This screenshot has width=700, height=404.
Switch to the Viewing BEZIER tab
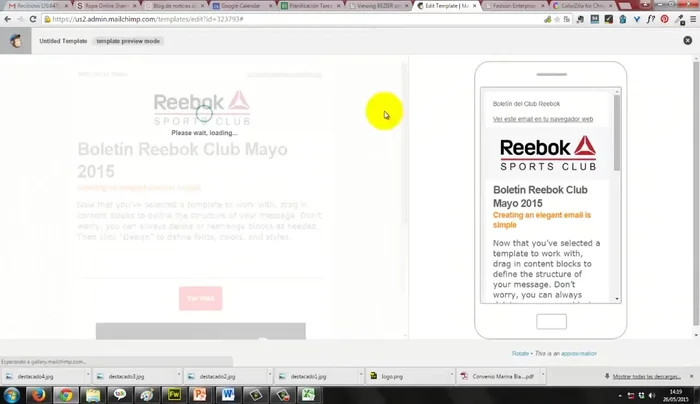(x=378, y=6)
